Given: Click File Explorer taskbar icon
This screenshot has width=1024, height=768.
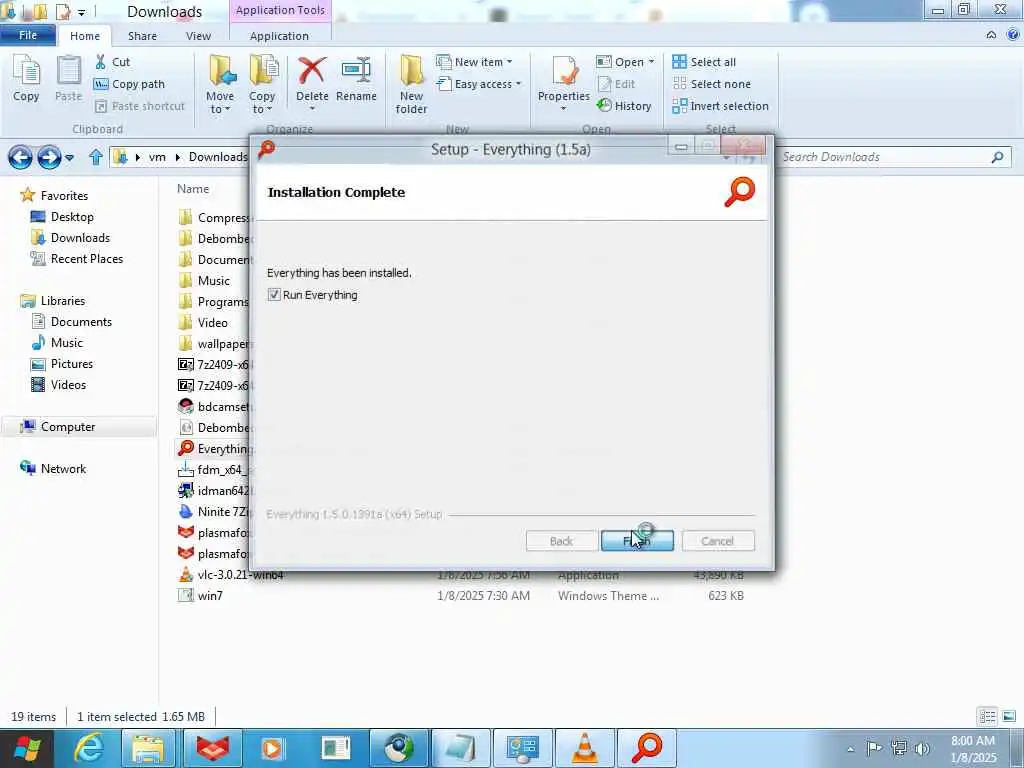Looking at the screenshot, I should (148, 748).
